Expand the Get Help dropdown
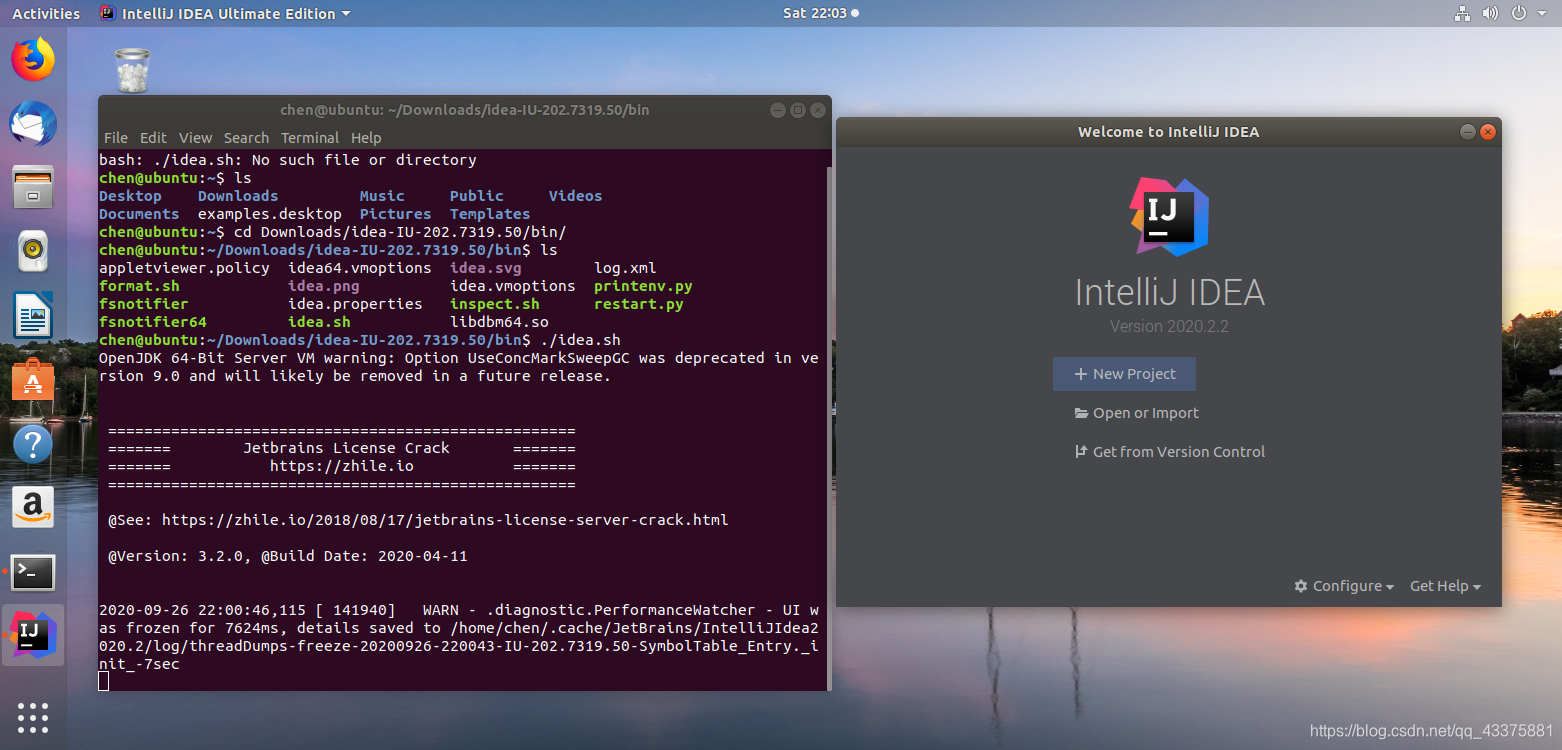1562x750 pixels. [1445, 586]
